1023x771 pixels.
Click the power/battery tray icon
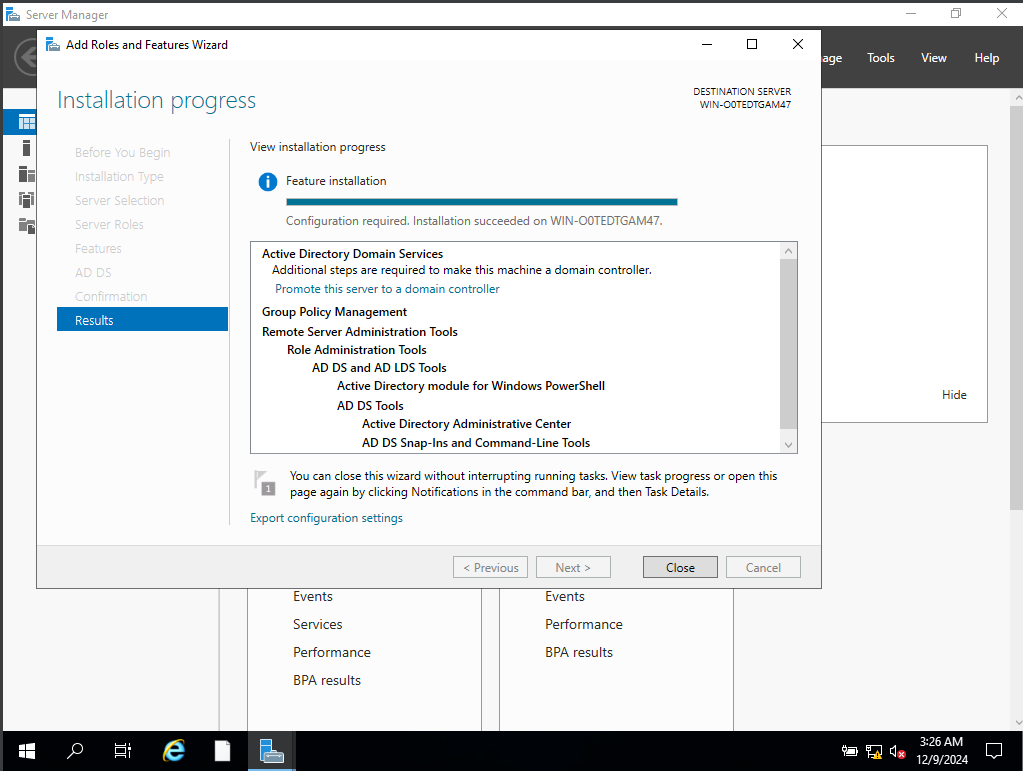(849, 751)
